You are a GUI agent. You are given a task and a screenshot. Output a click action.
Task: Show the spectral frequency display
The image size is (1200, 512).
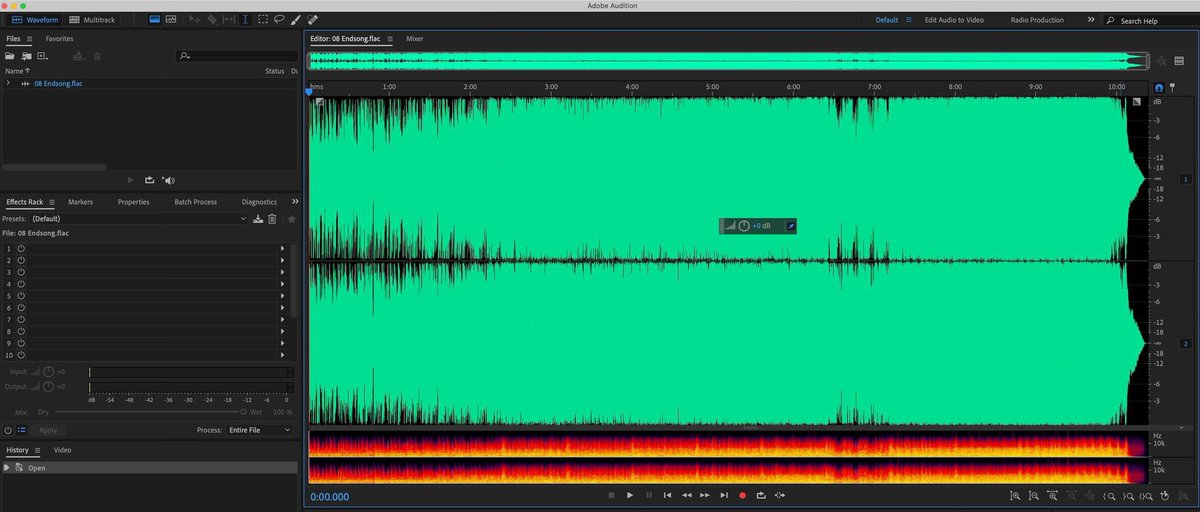[x=155, y=20]
